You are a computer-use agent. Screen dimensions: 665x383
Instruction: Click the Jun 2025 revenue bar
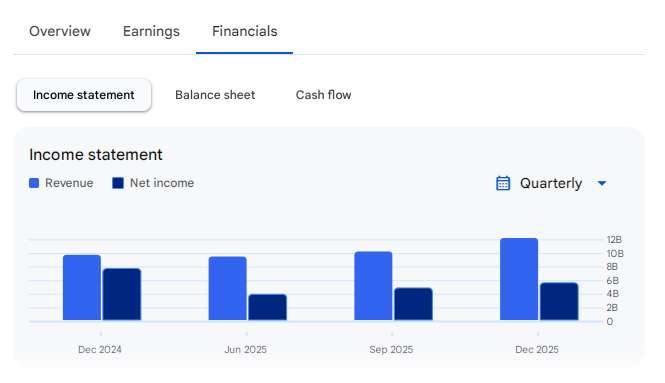click(x=227, y=288)
